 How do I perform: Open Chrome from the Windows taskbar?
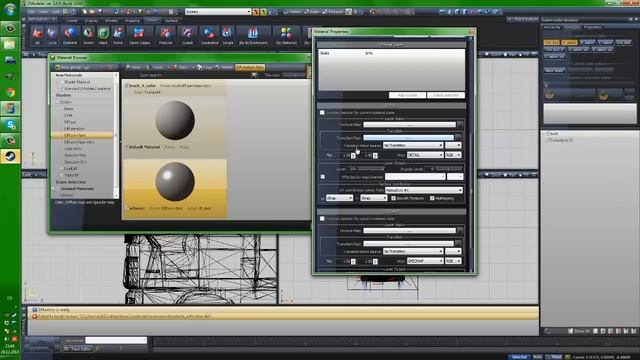(10, 92)
